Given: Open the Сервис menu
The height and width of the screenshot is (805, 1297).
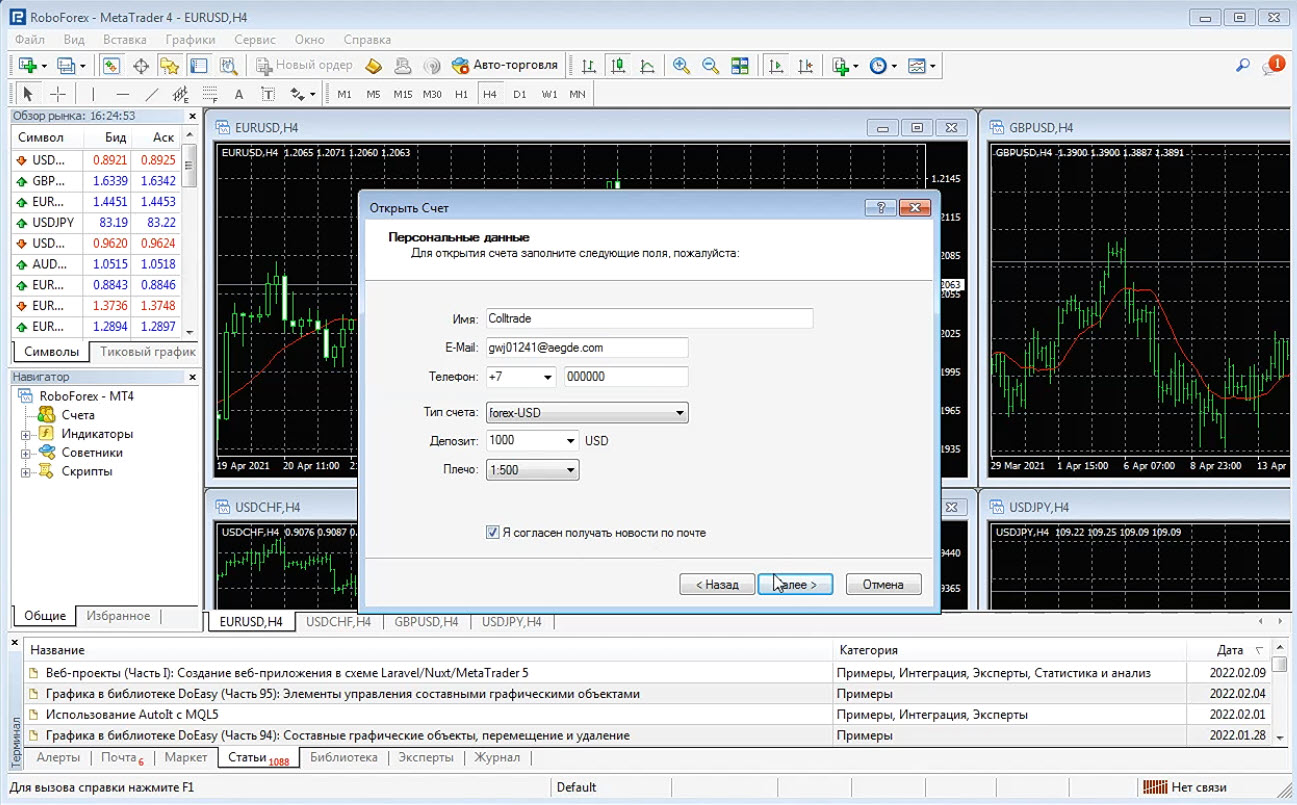Looking at the screenshot, I should point(255,40).
